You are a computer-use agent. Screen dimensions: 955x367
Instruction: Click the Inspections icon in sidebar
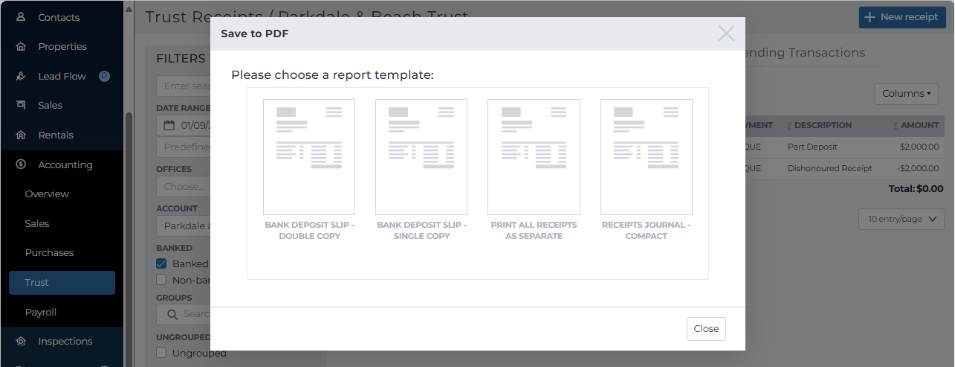tap(21, 341)
